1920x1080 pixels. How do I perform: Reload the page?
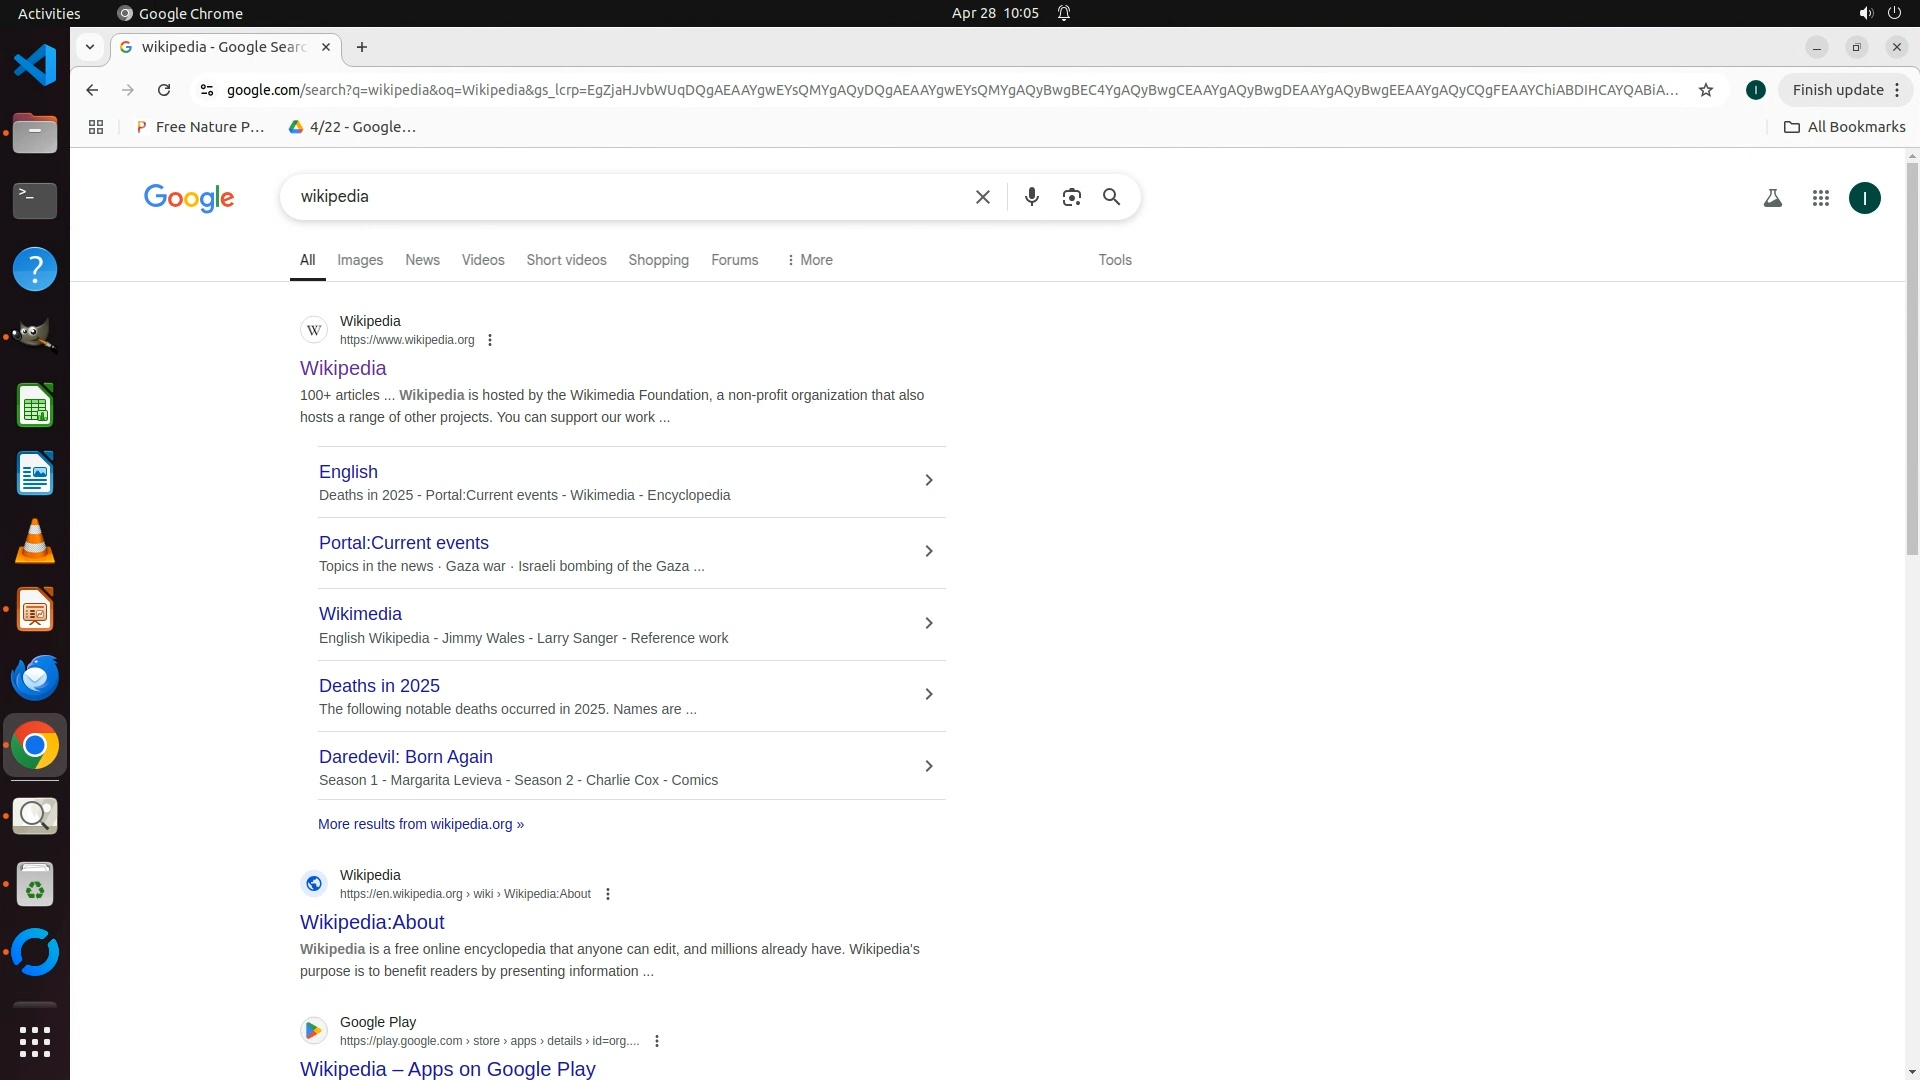point(164,90)
